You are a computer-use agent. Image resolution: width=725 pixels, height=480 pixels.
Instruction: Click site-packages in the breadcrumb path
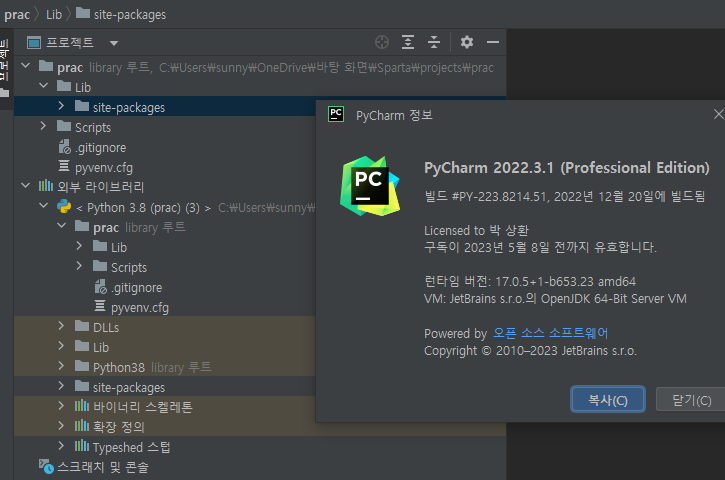tap(129, 15)
